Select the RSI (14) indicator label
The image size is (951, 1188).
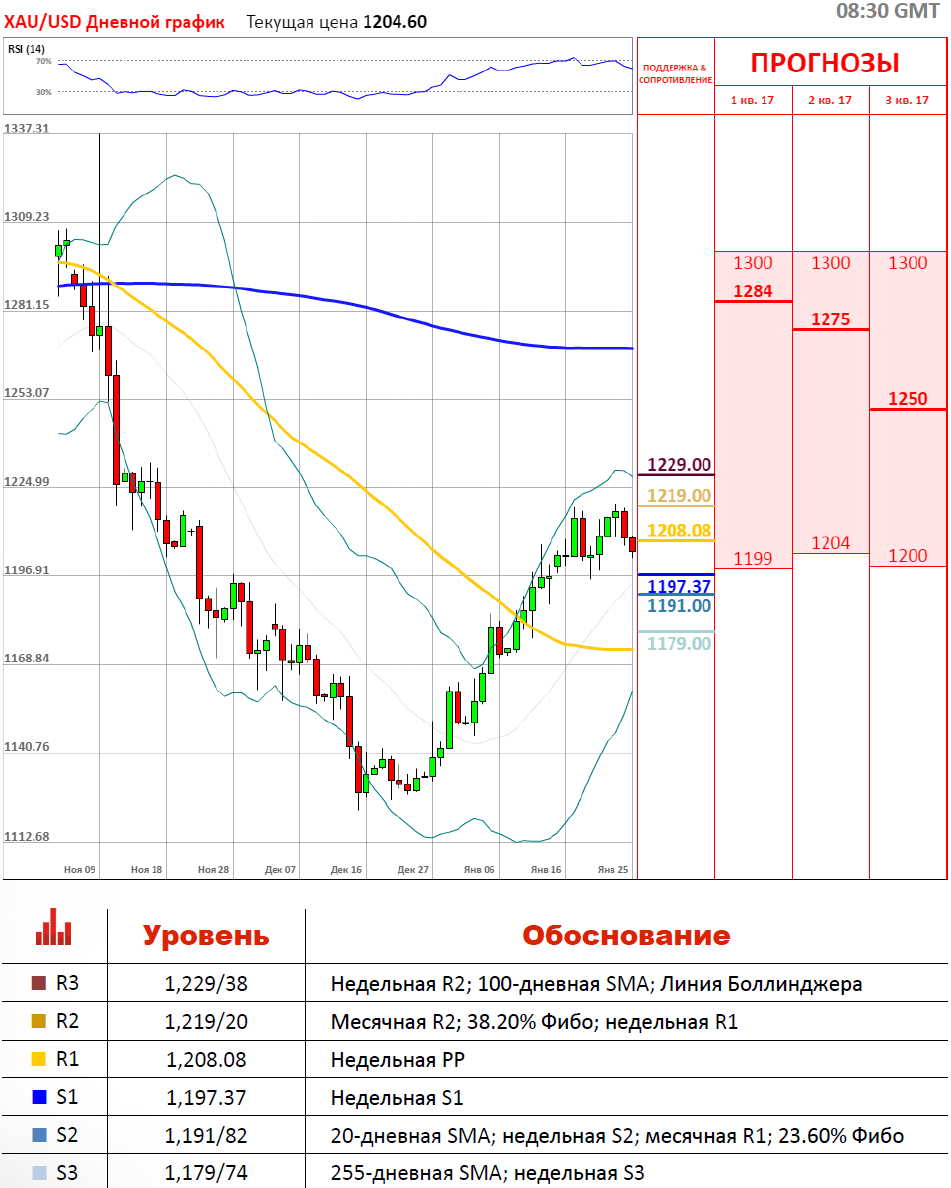tap(26, 49)
